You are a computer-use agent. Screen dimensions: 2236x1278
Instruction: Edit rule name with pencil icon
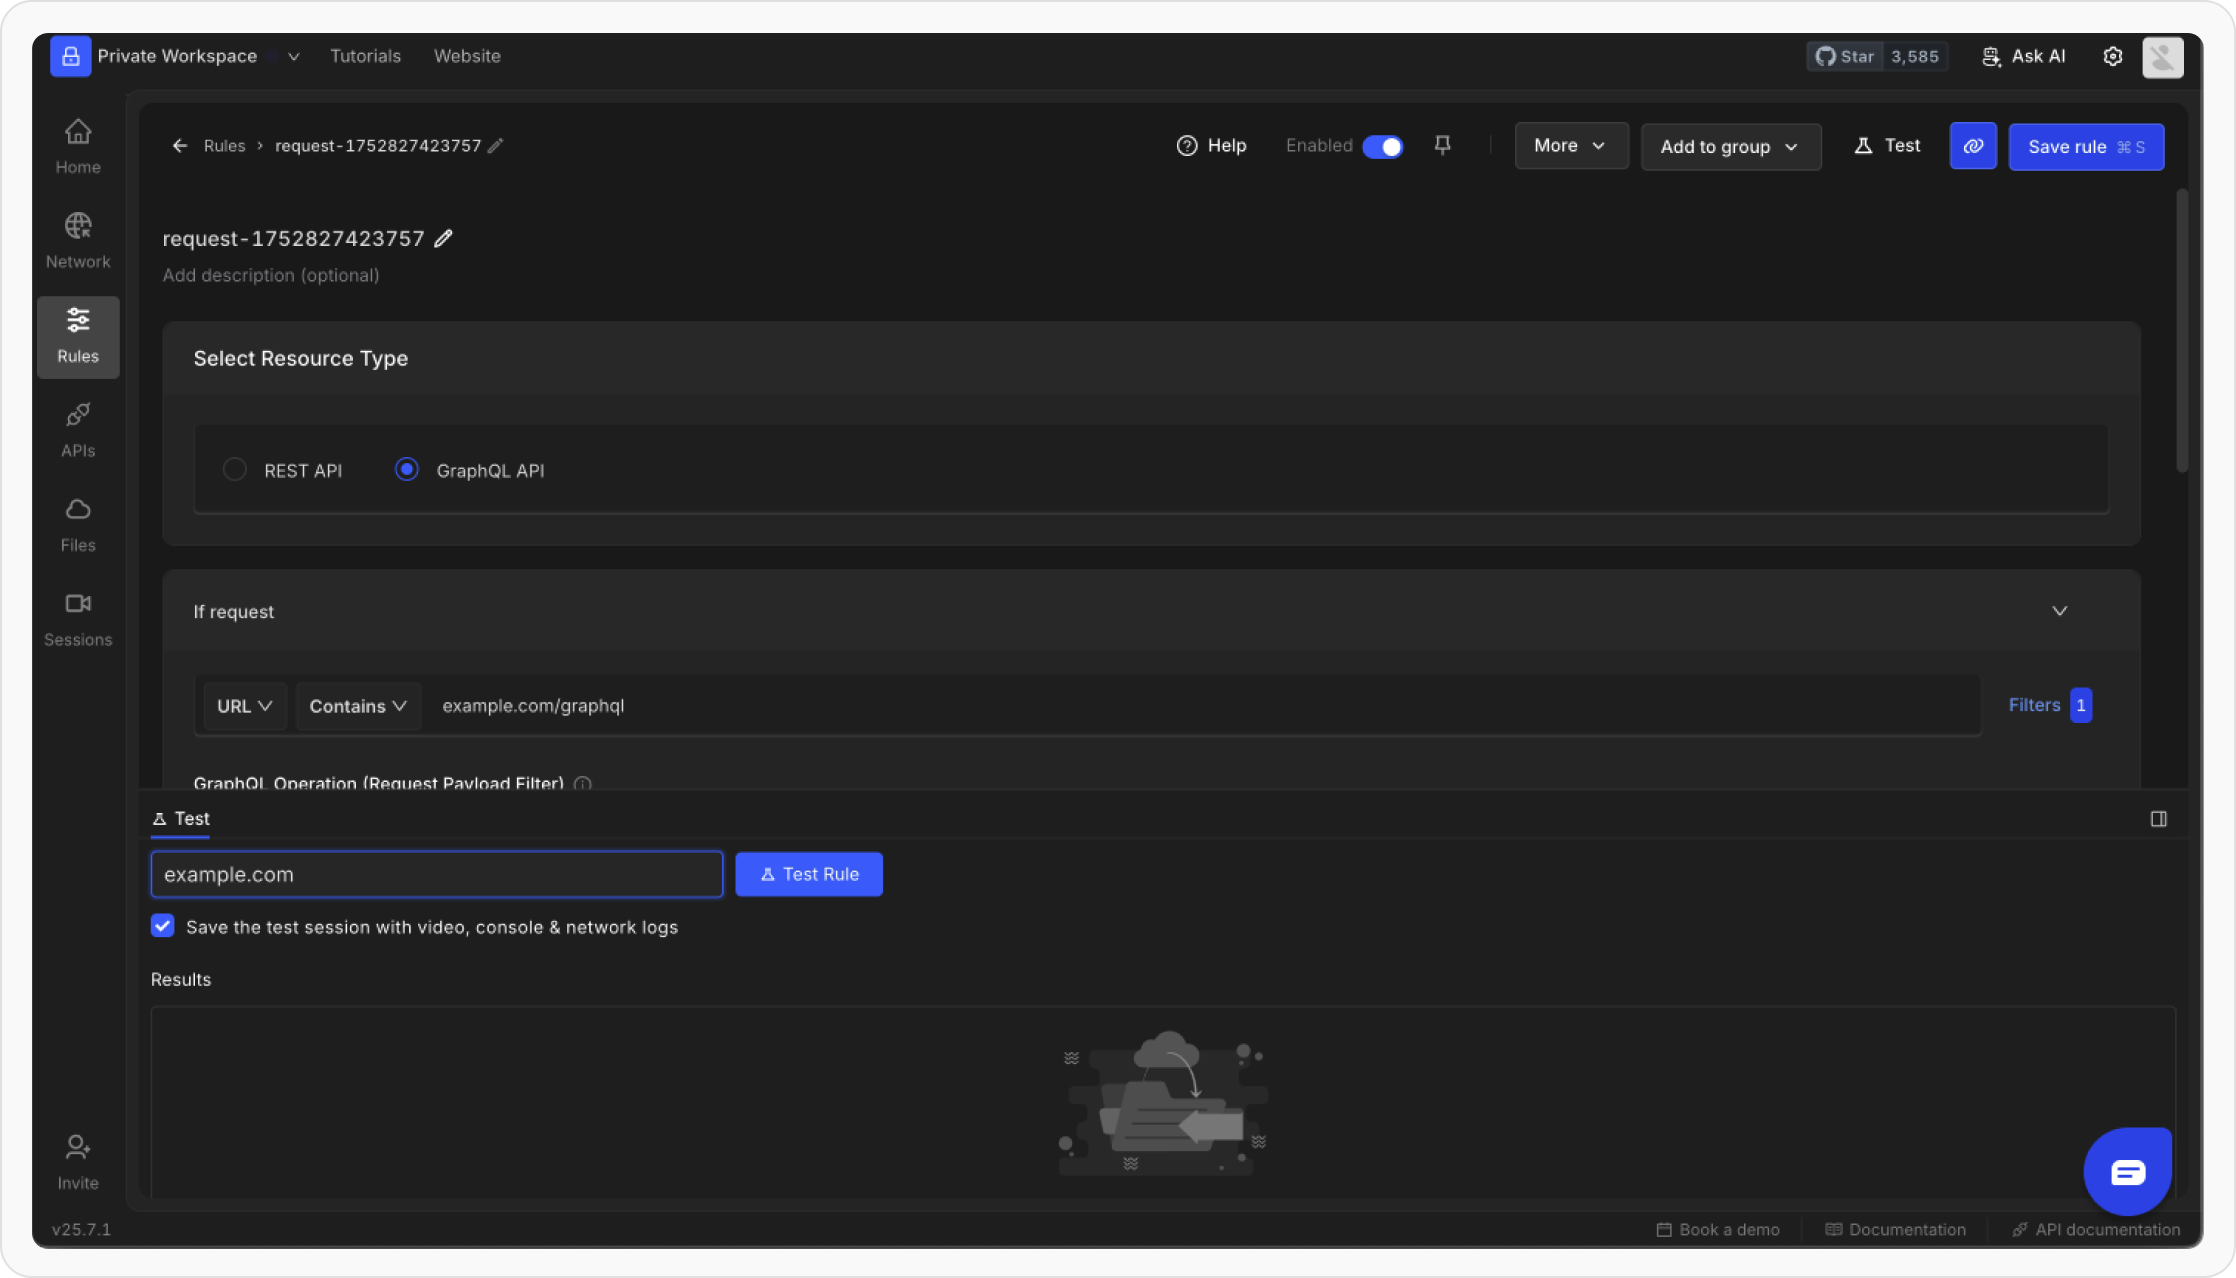point(444,238)
